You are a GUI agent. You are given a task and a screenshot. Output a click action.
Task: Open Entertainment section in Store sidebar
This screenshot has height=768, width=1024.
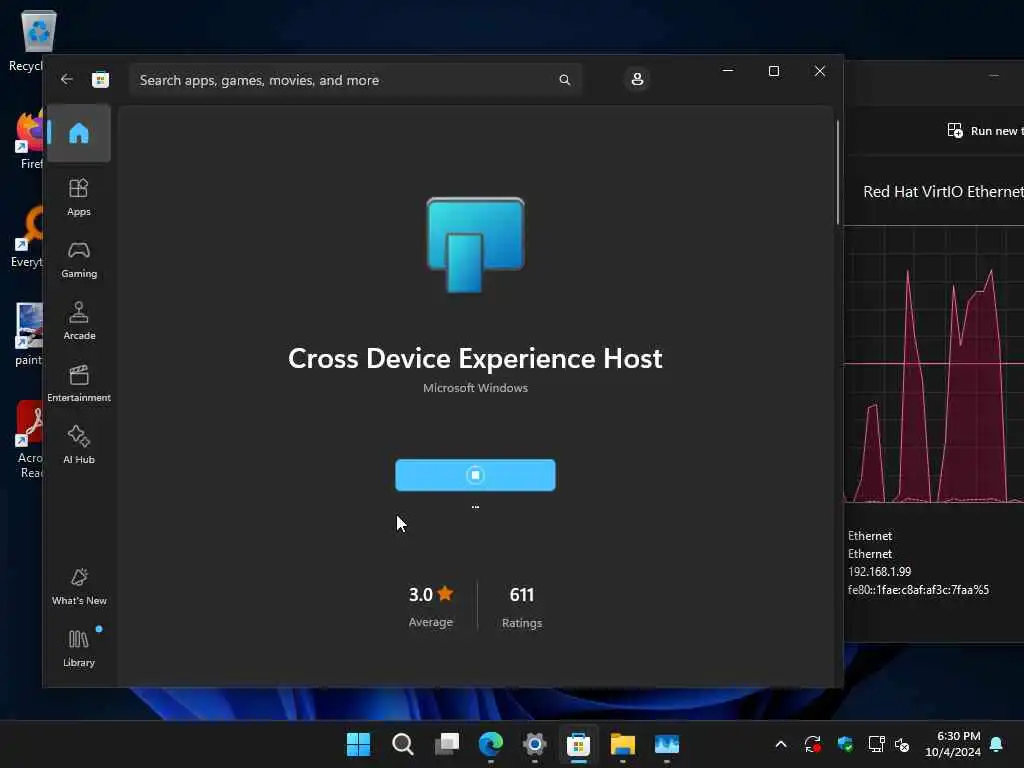(x=79, y=383)
